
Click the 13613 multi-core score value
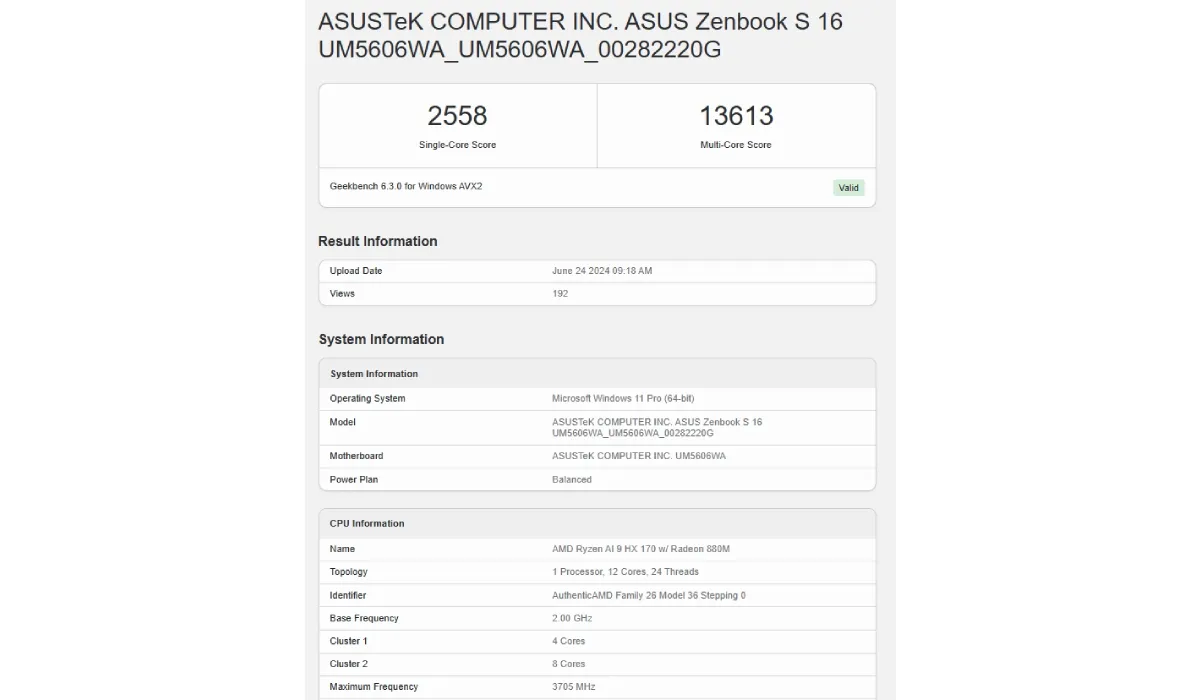coord(736,115)
